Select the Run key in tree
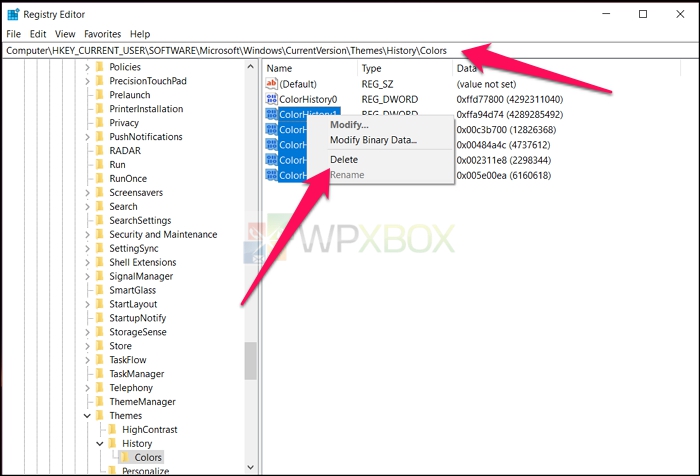Screen dimensions: 700x476 coord(117,164)
